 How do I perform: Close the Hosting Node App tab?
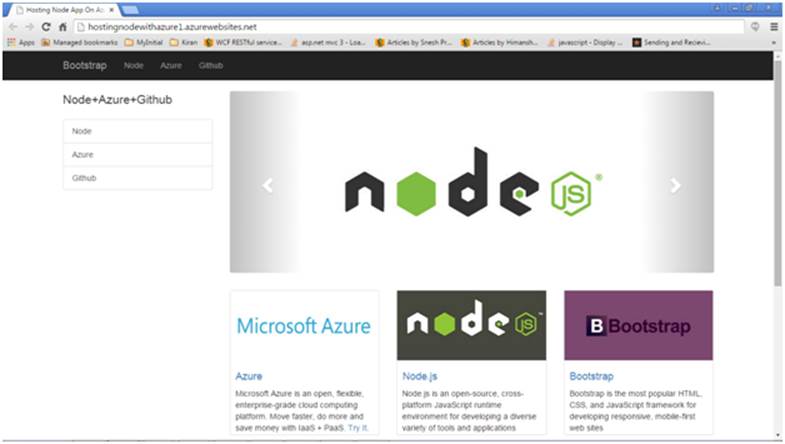[x=111, y=10]
